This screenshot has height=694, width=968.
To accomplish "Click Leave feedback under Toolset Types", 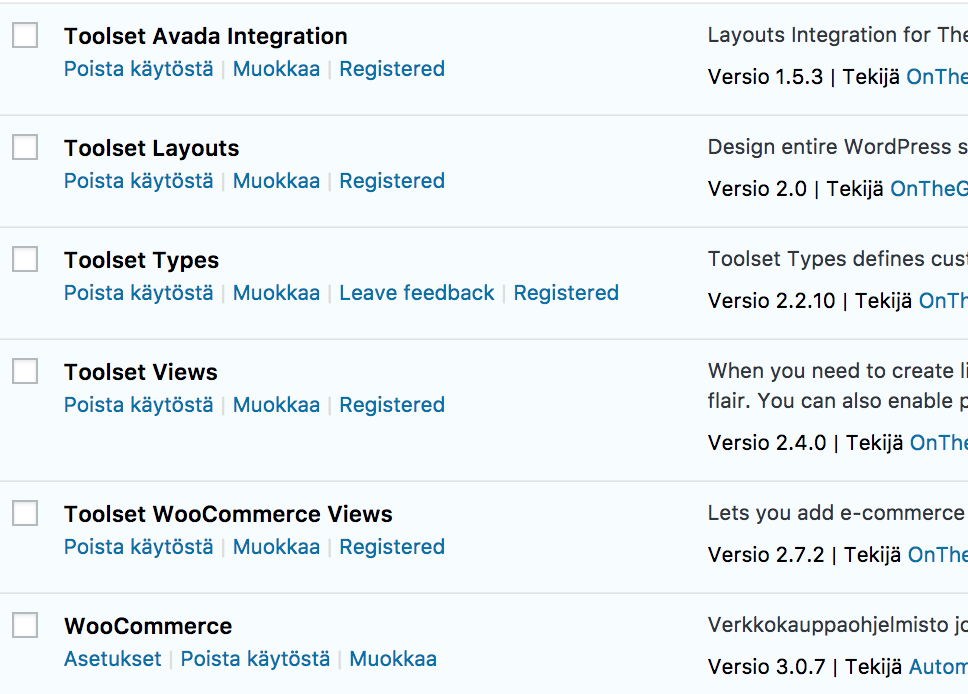I will (417, 293).
